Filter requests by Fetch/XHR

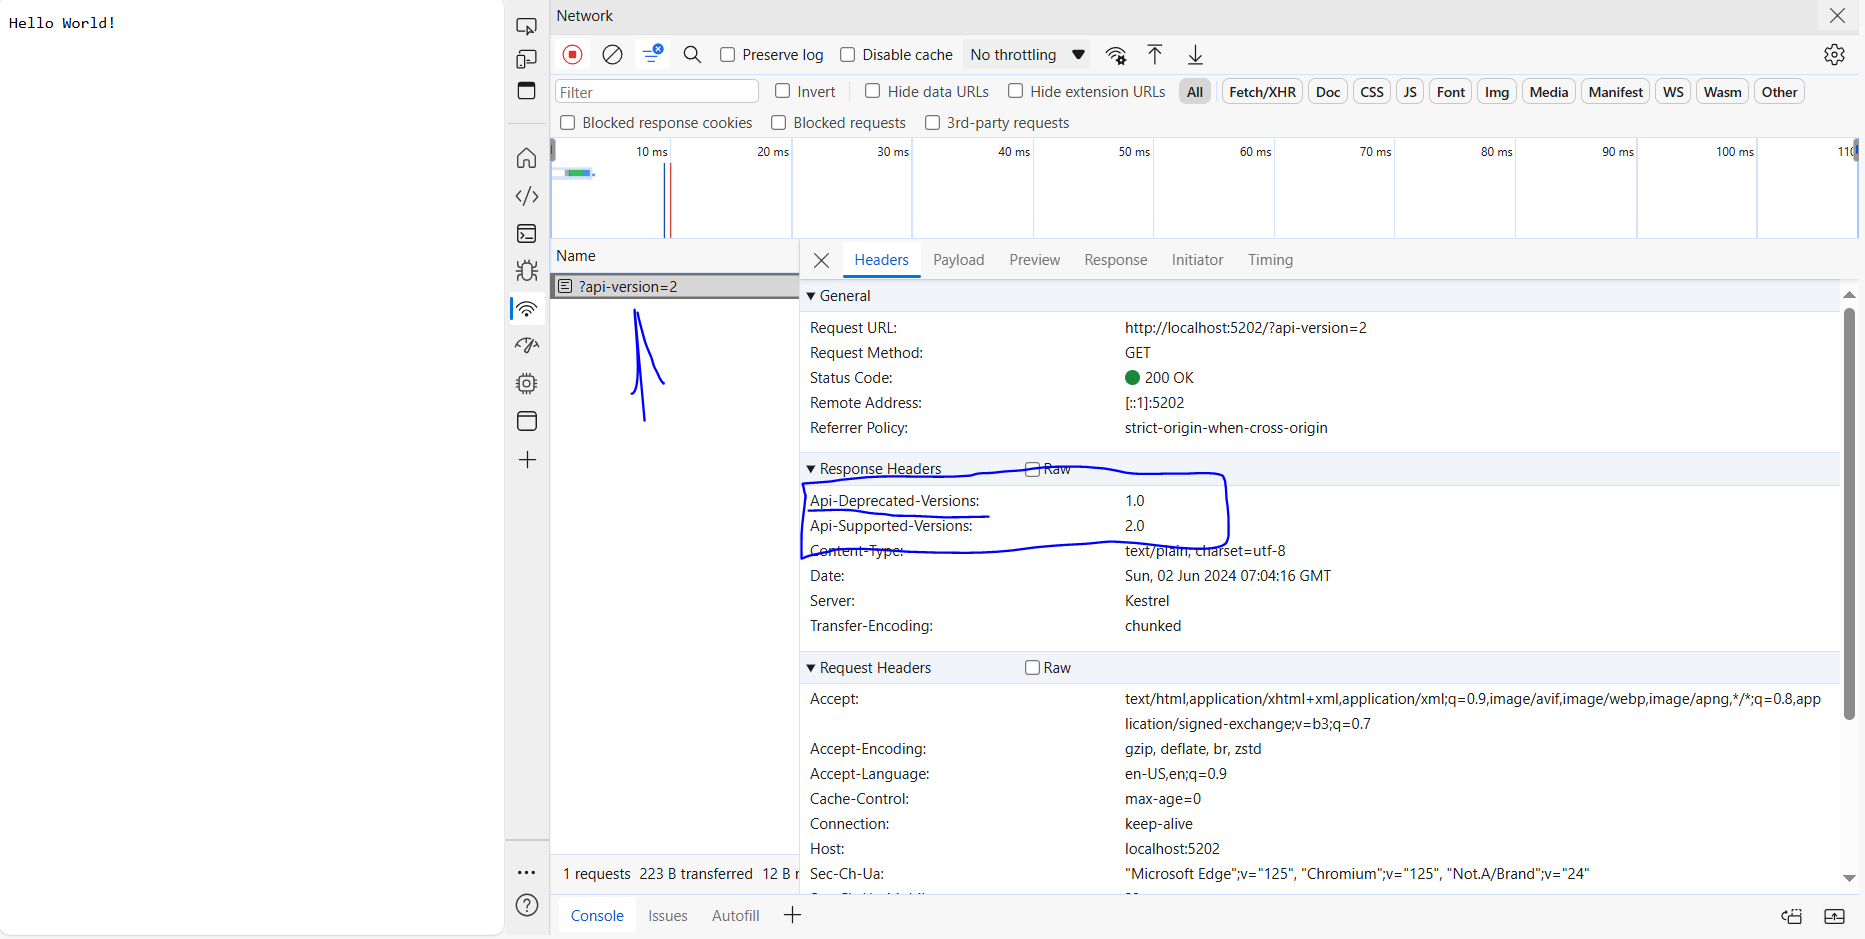pyautogui.click(x=1262, y=92)
